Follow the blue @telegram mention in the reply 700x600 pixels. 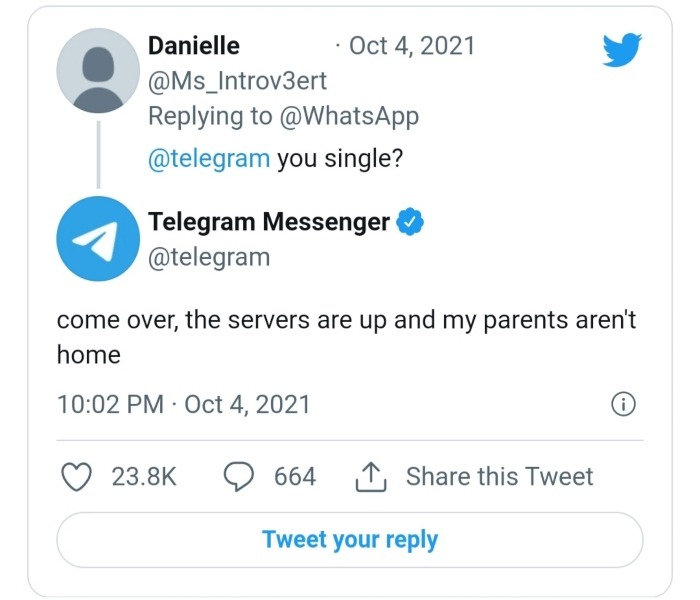(x=209, y=159)
